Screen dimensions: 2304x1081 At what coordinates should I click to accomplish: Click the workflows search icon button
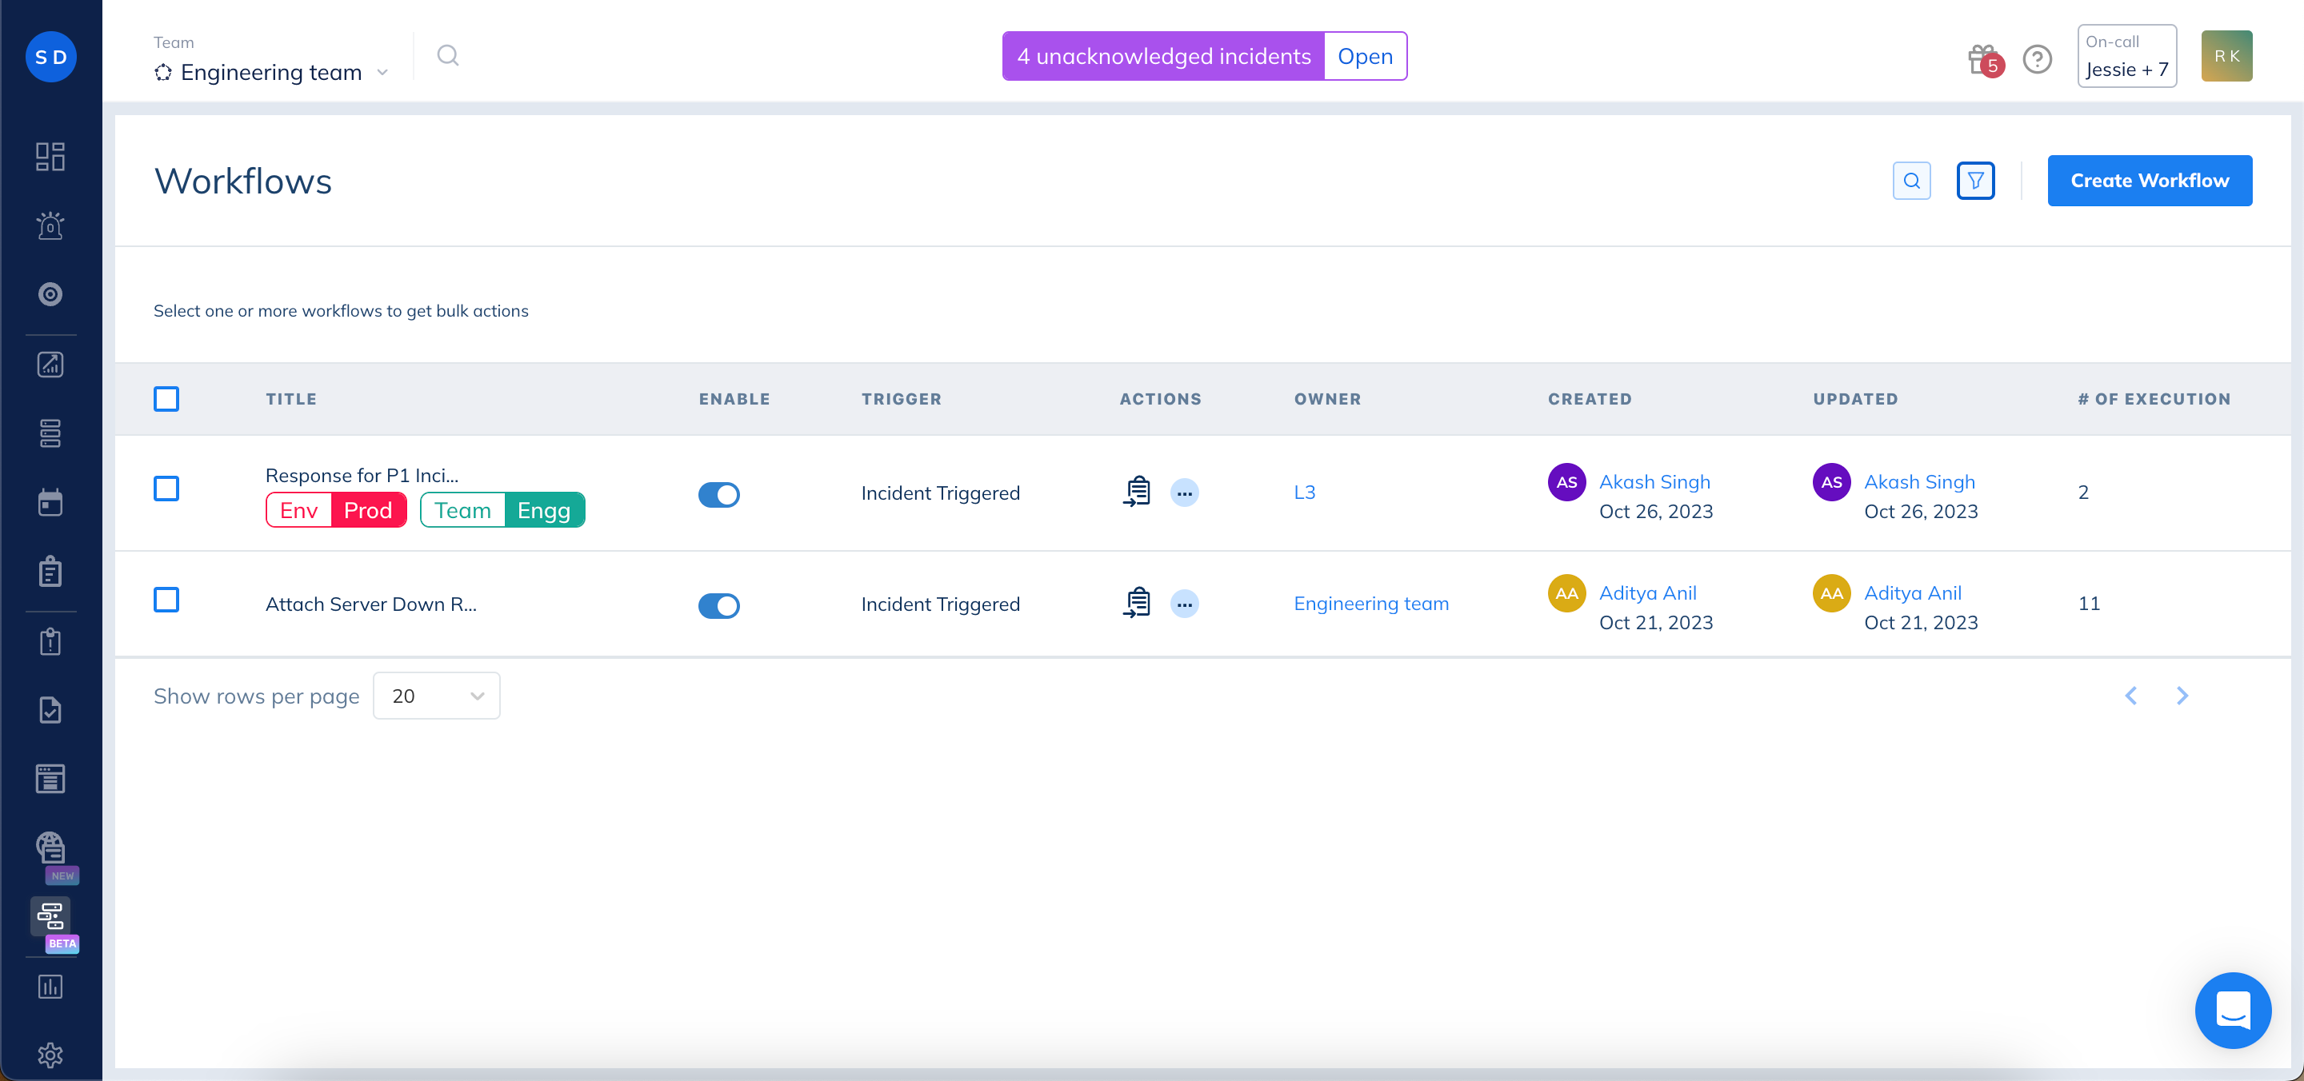point(1911,181)
